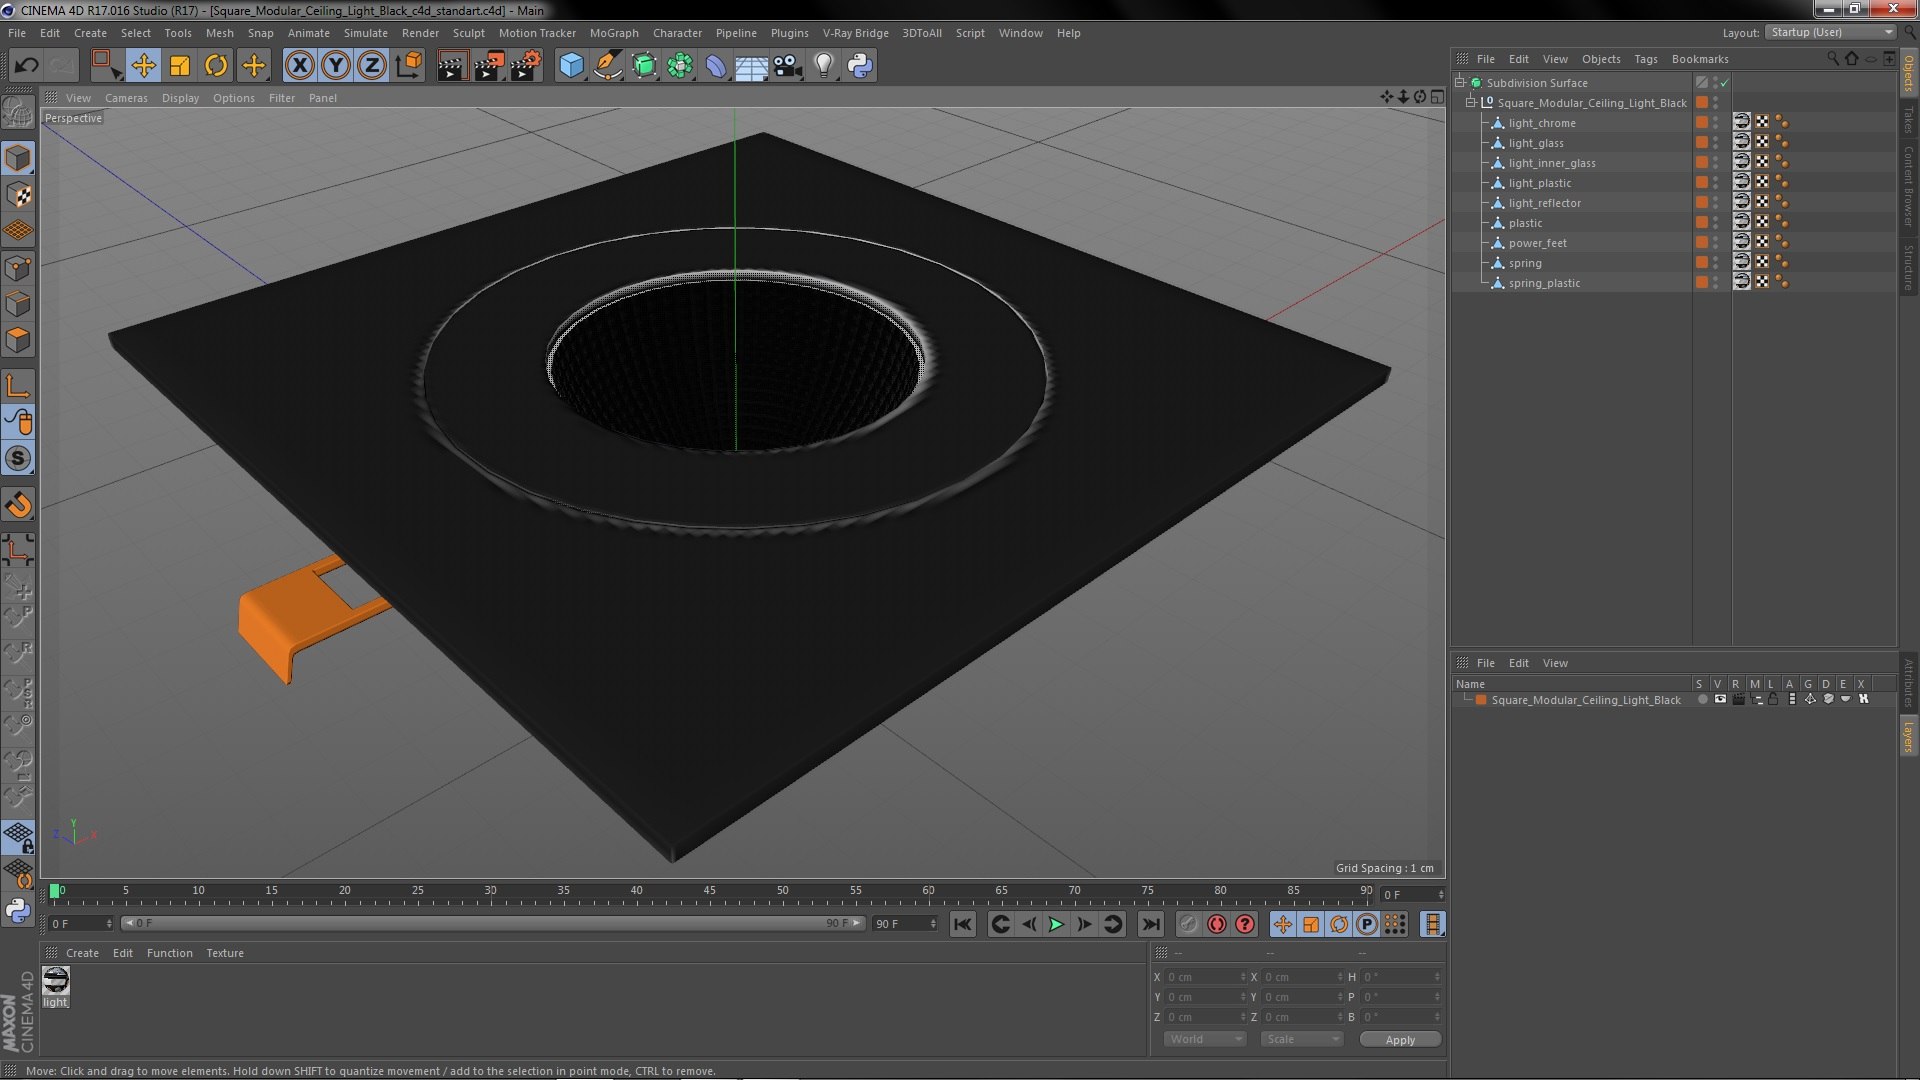
Task: Collapse the Subdivision Surface tree node
Action: (1460, 83)
